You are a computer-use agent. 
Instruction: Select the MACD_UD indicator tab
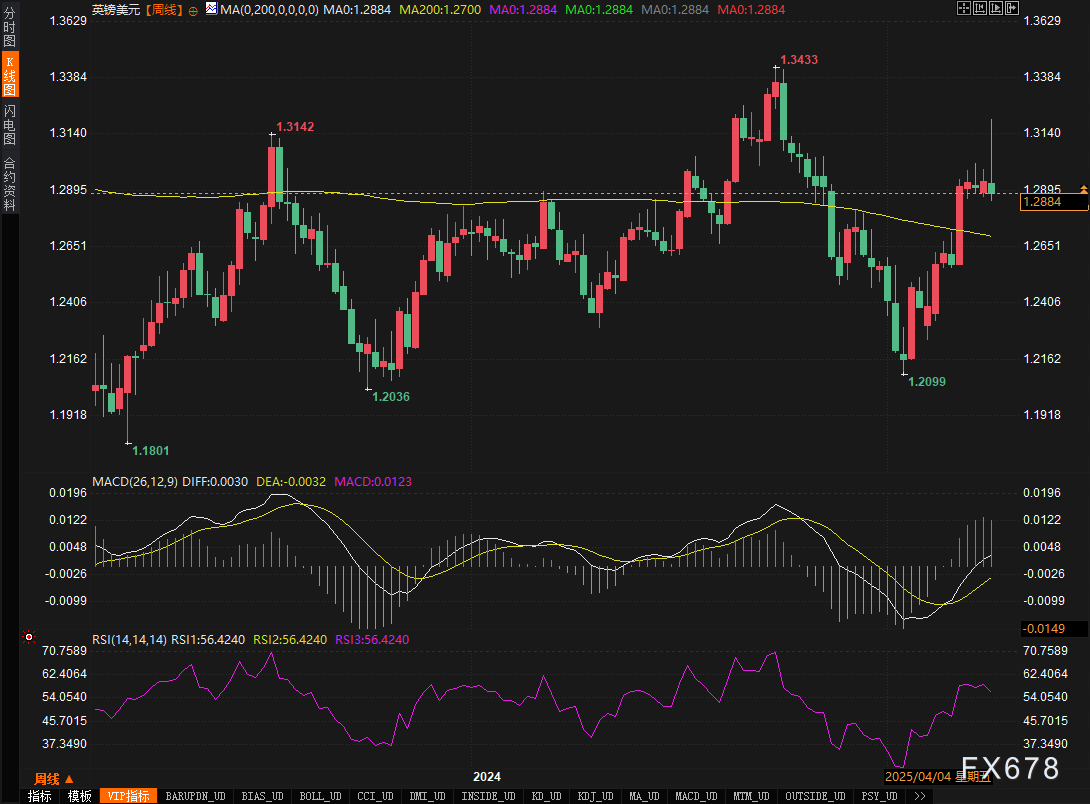tap(694, 796)
